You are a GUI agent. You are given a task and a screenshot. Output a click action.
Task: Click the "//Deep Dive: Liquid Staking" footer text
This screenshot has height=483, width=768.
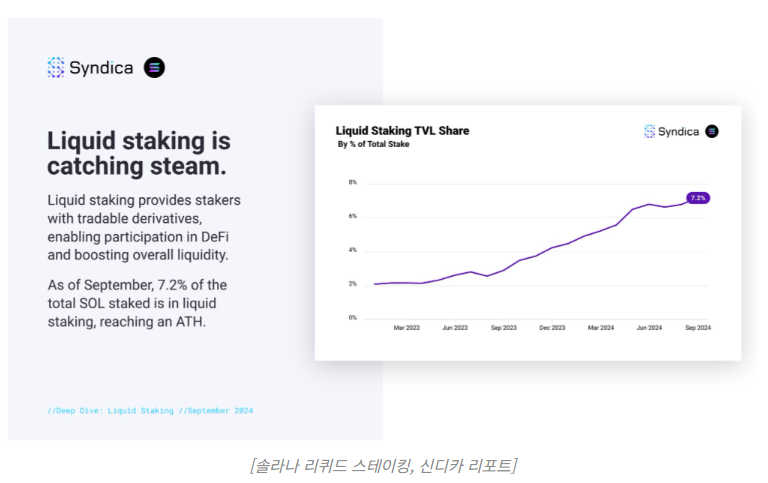pyautogui.click(x=110, y=411)
